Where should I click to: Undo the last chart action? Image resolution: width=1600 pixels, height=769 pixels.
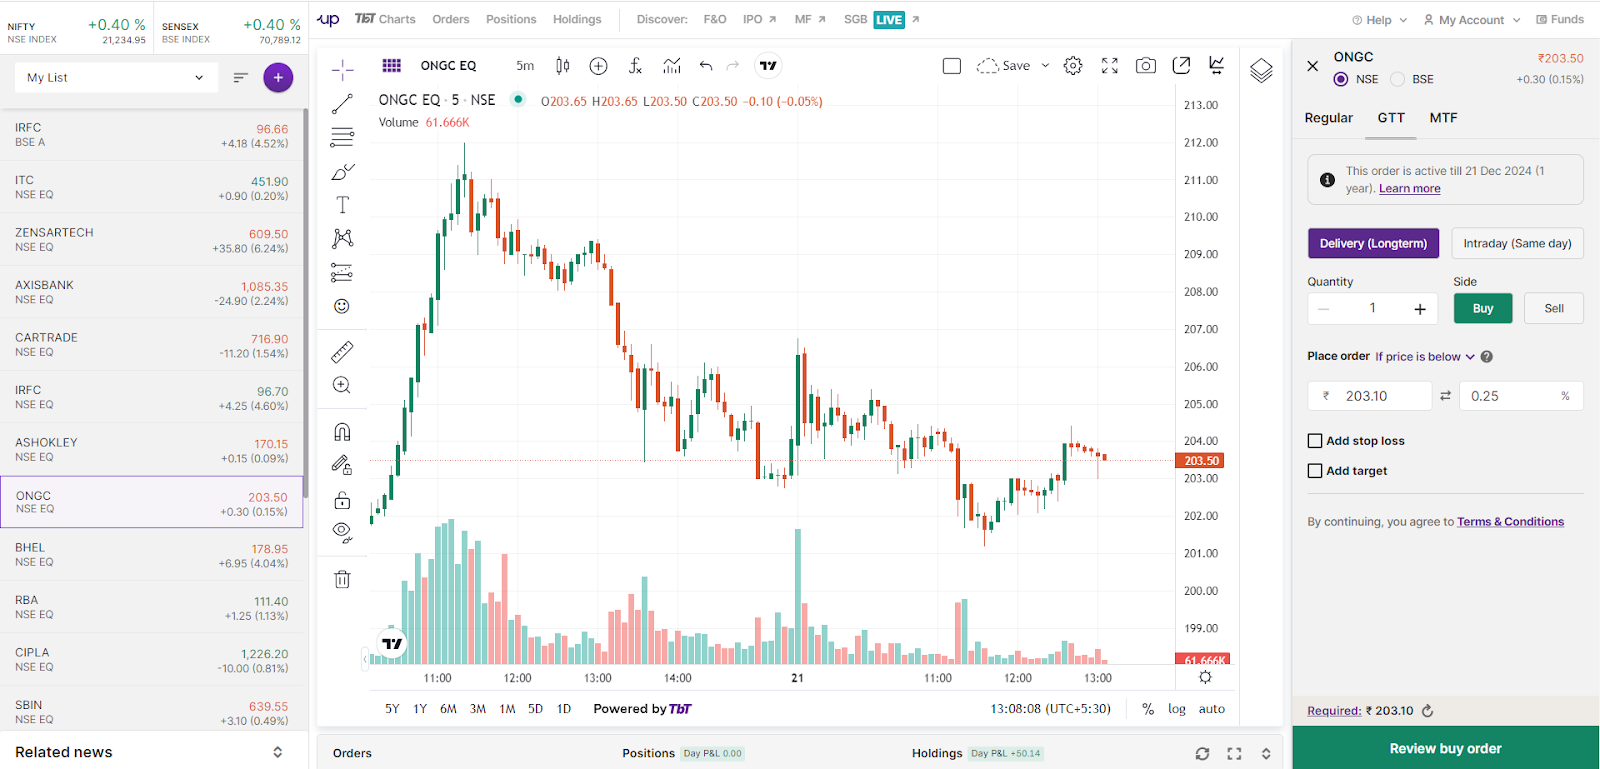tap(706, 66)
